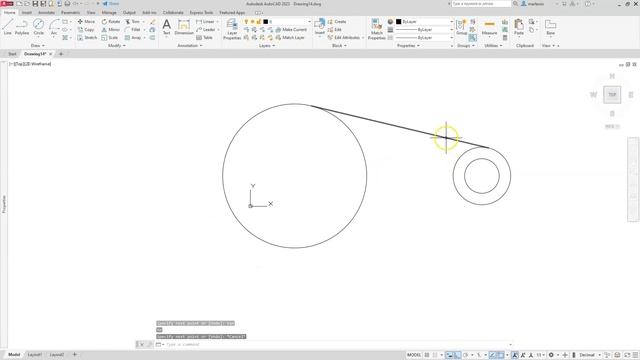Viewport: 640px width, 360px height.
Task: Expand the Annotation panel
Action: (190, 46)
